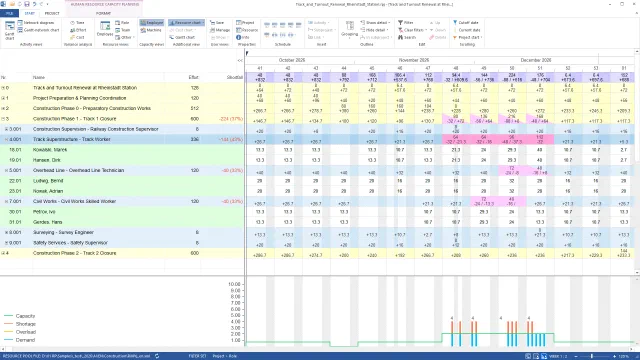
Task: Undo via quick access toolbar
Action: coord(34,4)
